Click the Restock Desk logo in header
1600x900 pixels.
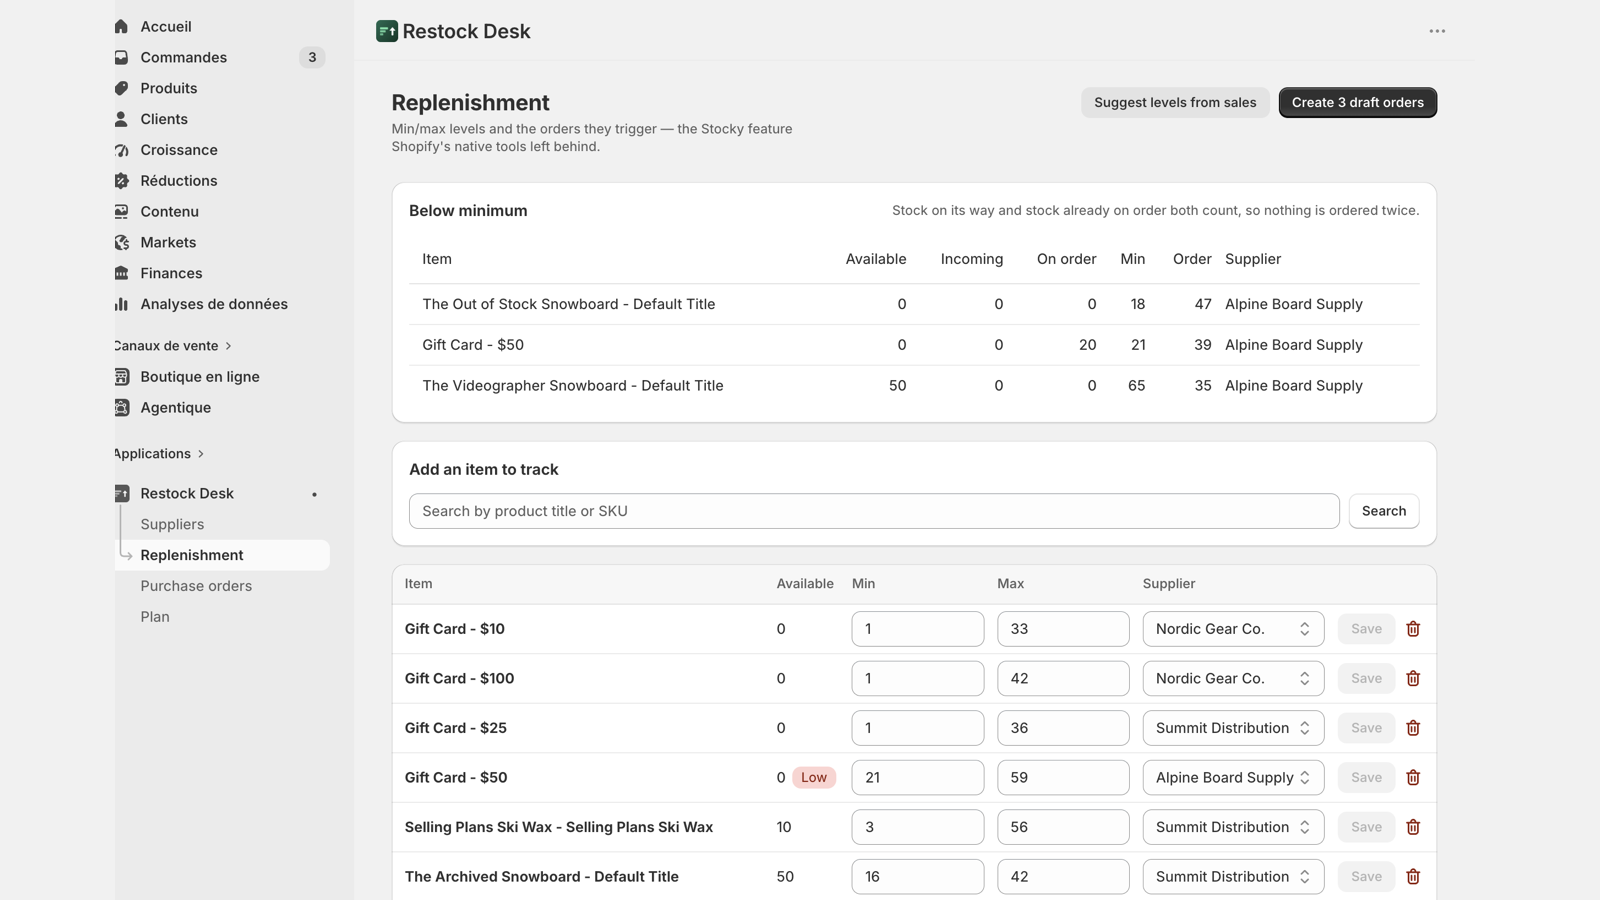tap(387, 31)
